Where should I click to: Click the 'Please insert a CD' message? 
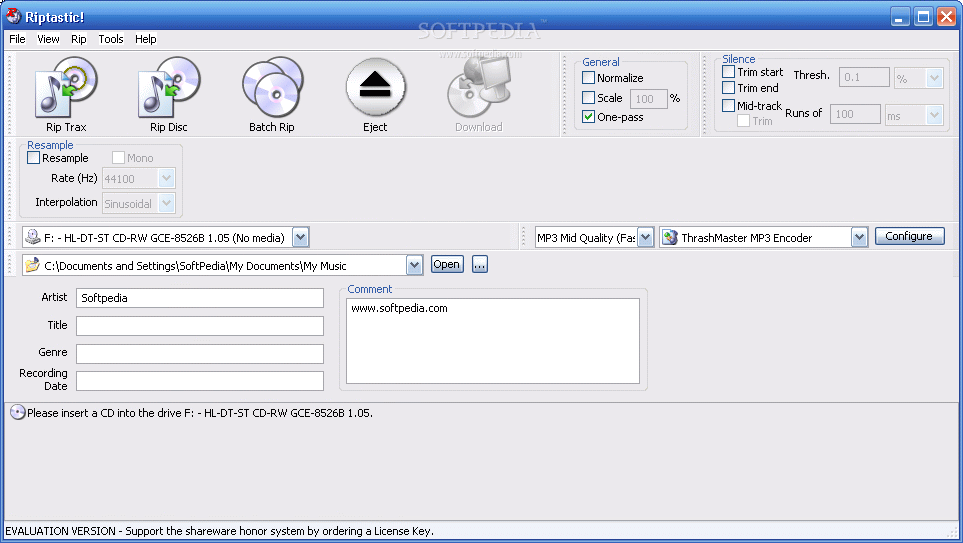point(200,413)
